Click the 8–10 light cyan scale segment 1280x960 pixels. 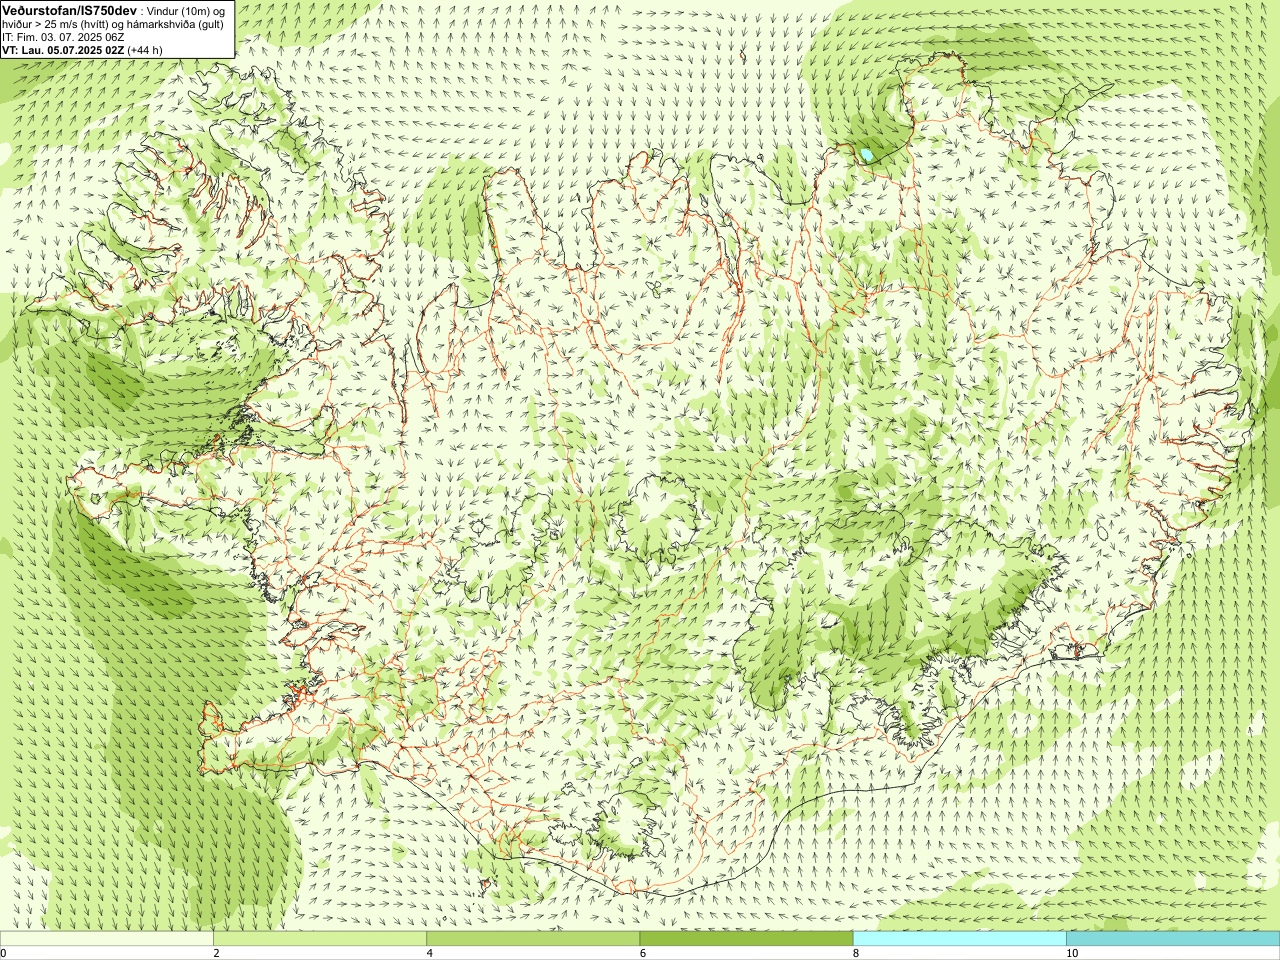coord(960,939)
